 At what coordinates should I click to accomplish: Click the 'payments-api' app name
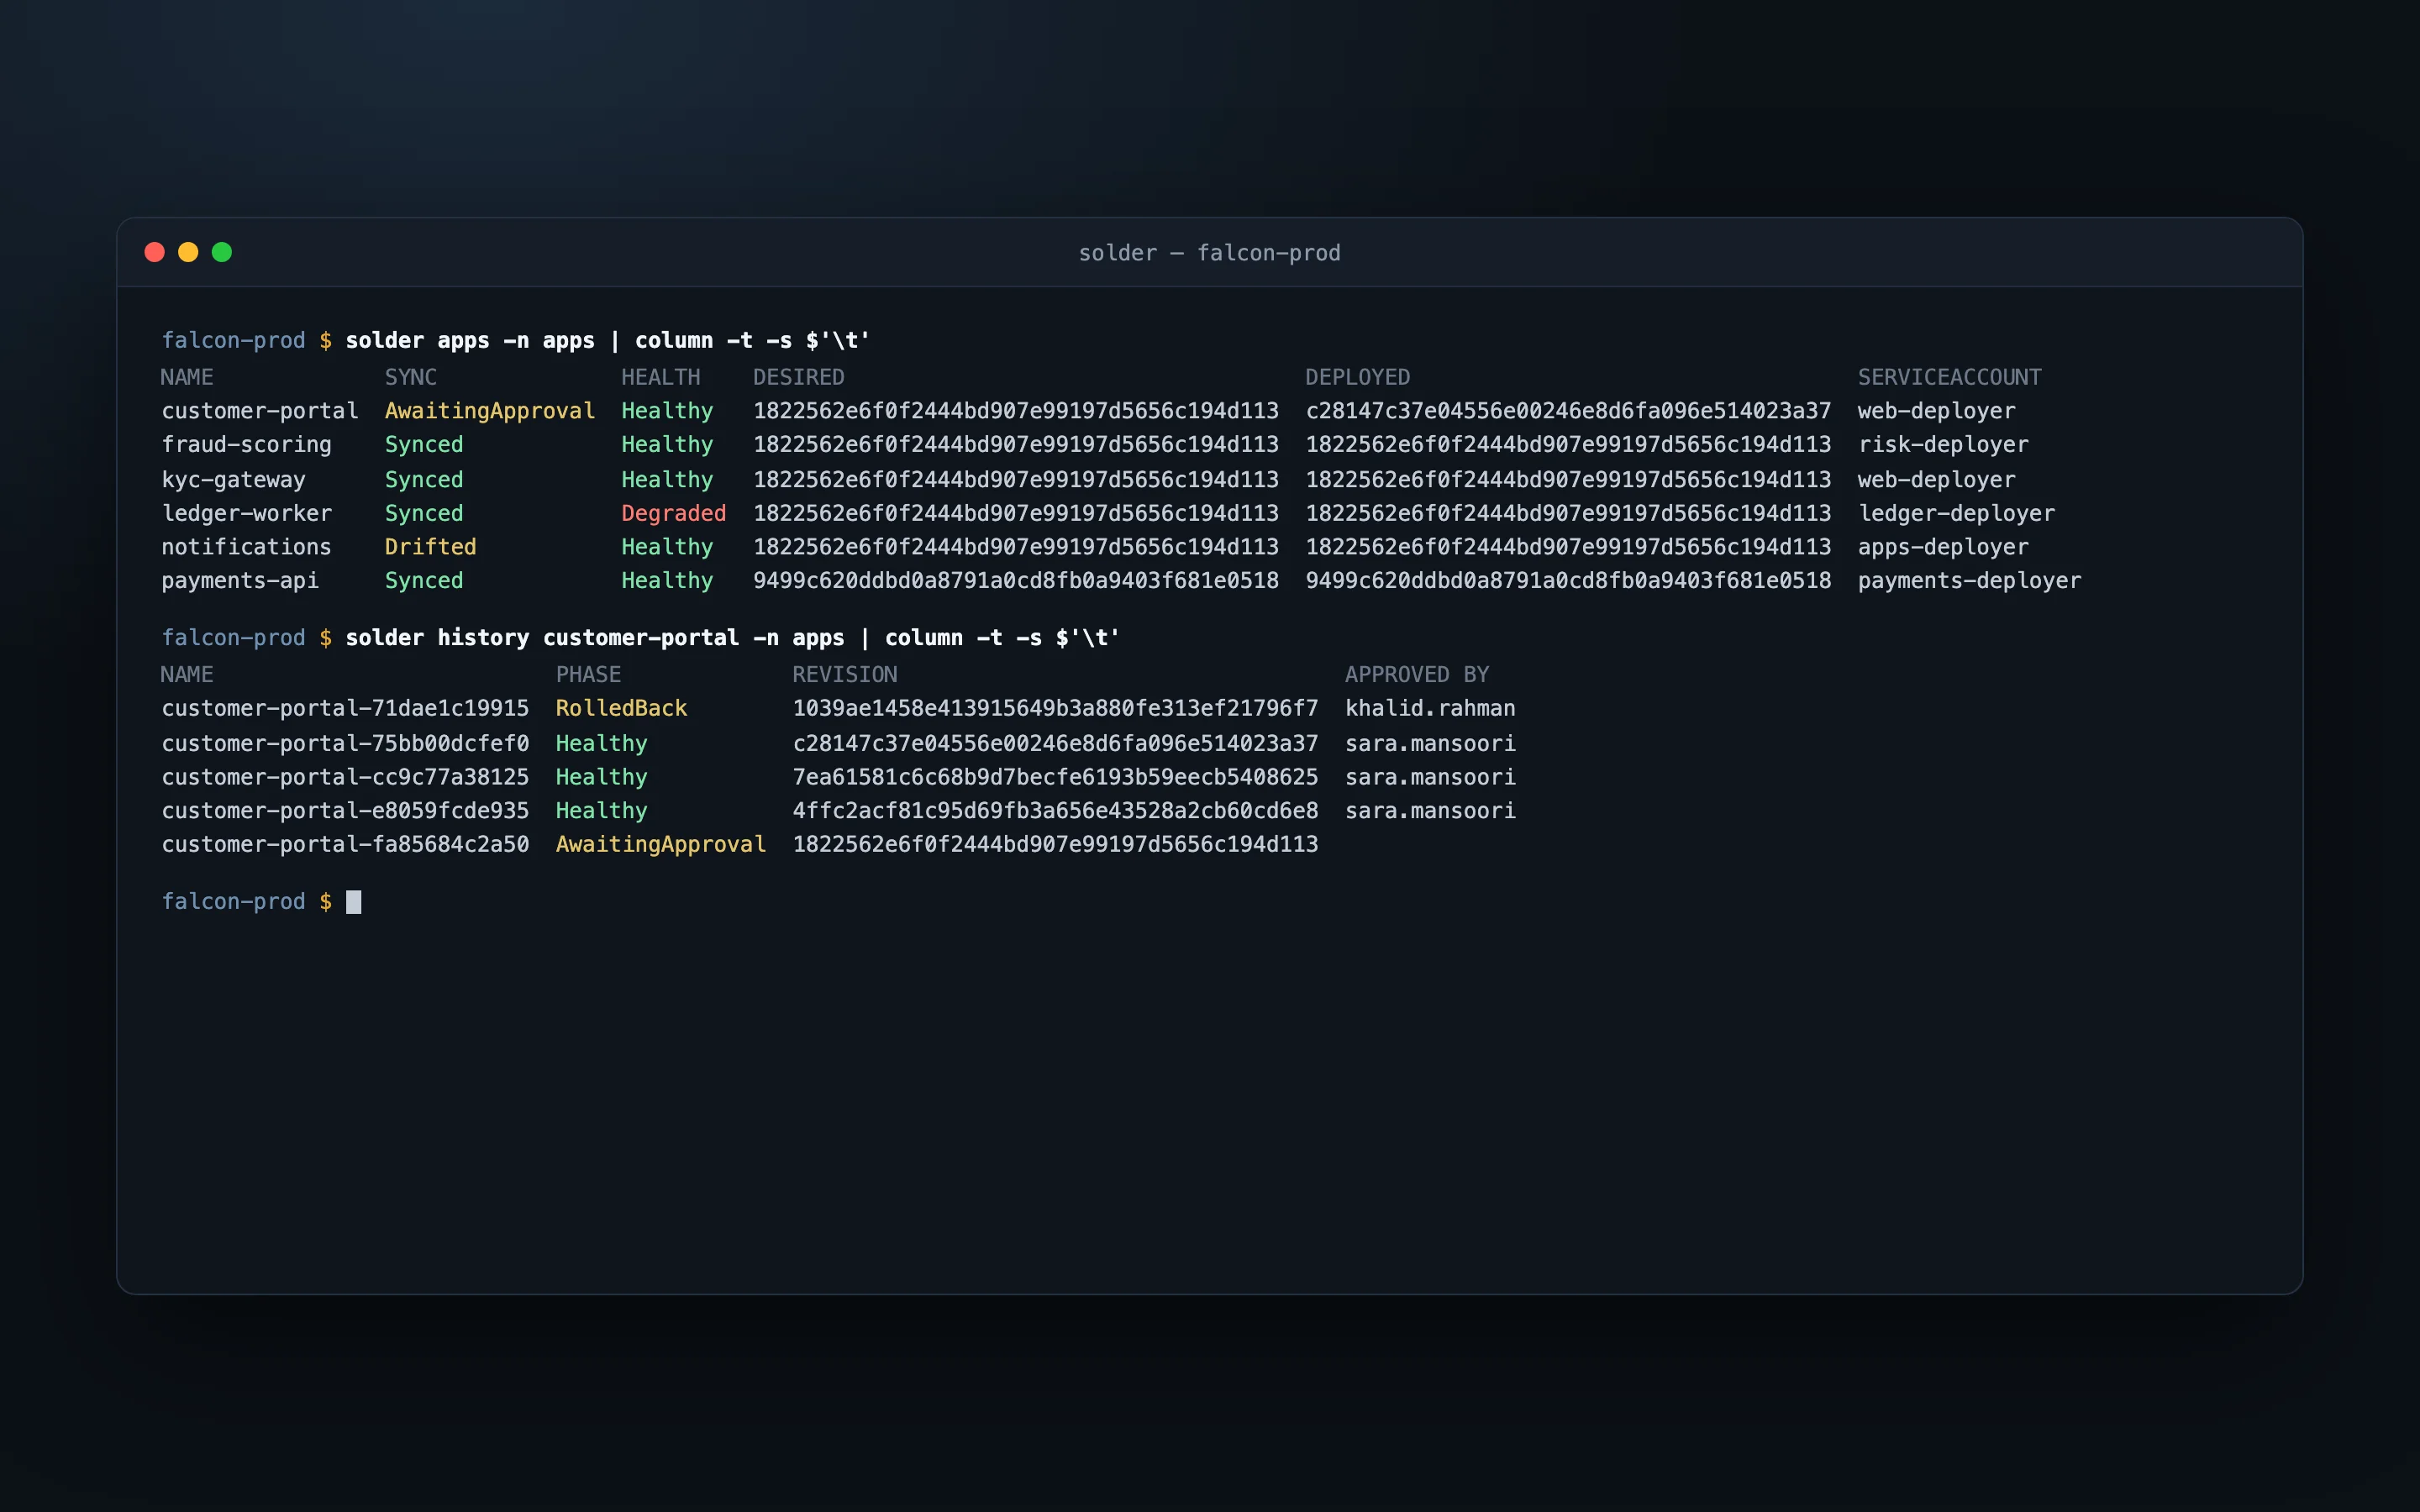240,581
